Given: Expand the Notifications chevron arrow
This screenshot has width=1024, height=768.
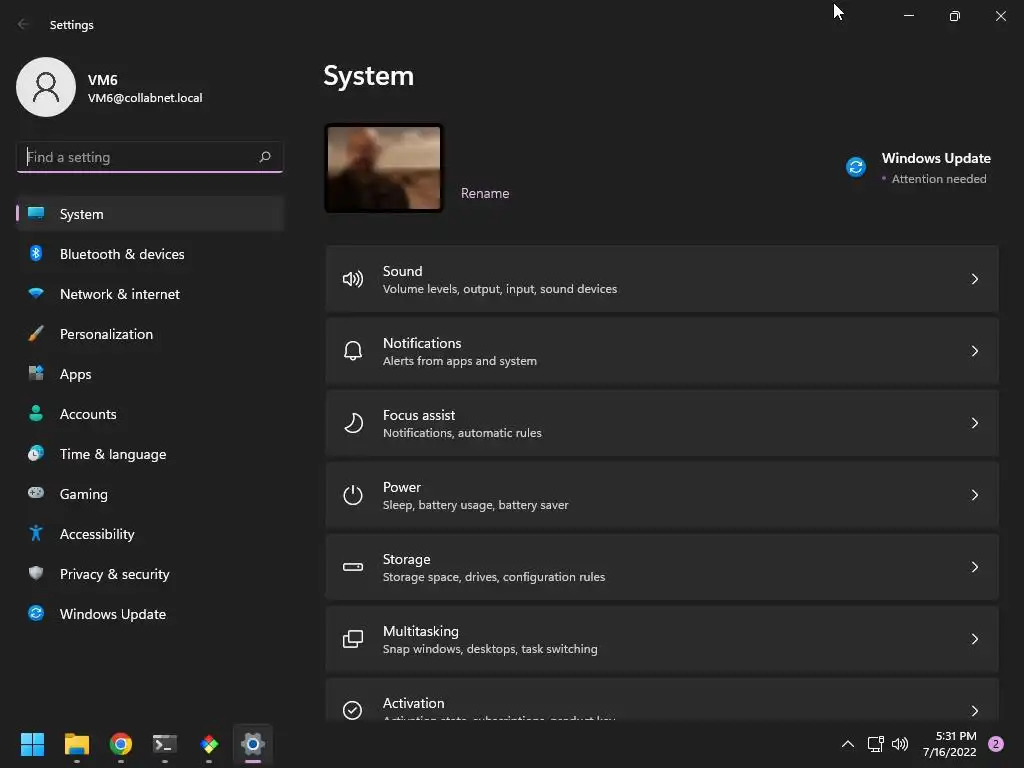Looking at the screenshot, I should click(x=974, y=351).
